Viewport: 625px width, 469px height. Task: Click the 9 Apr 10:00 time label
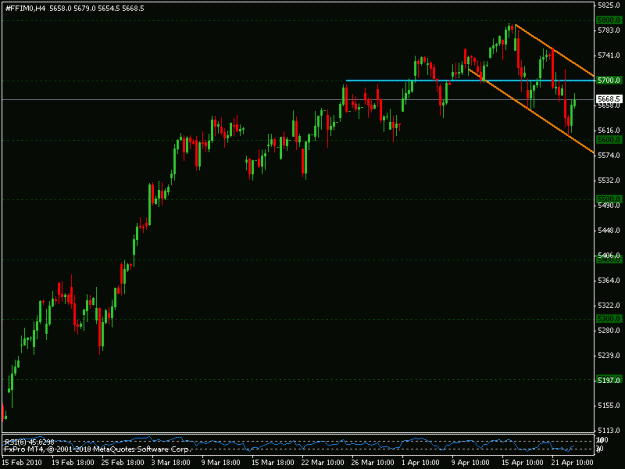(x=471, y=463)
